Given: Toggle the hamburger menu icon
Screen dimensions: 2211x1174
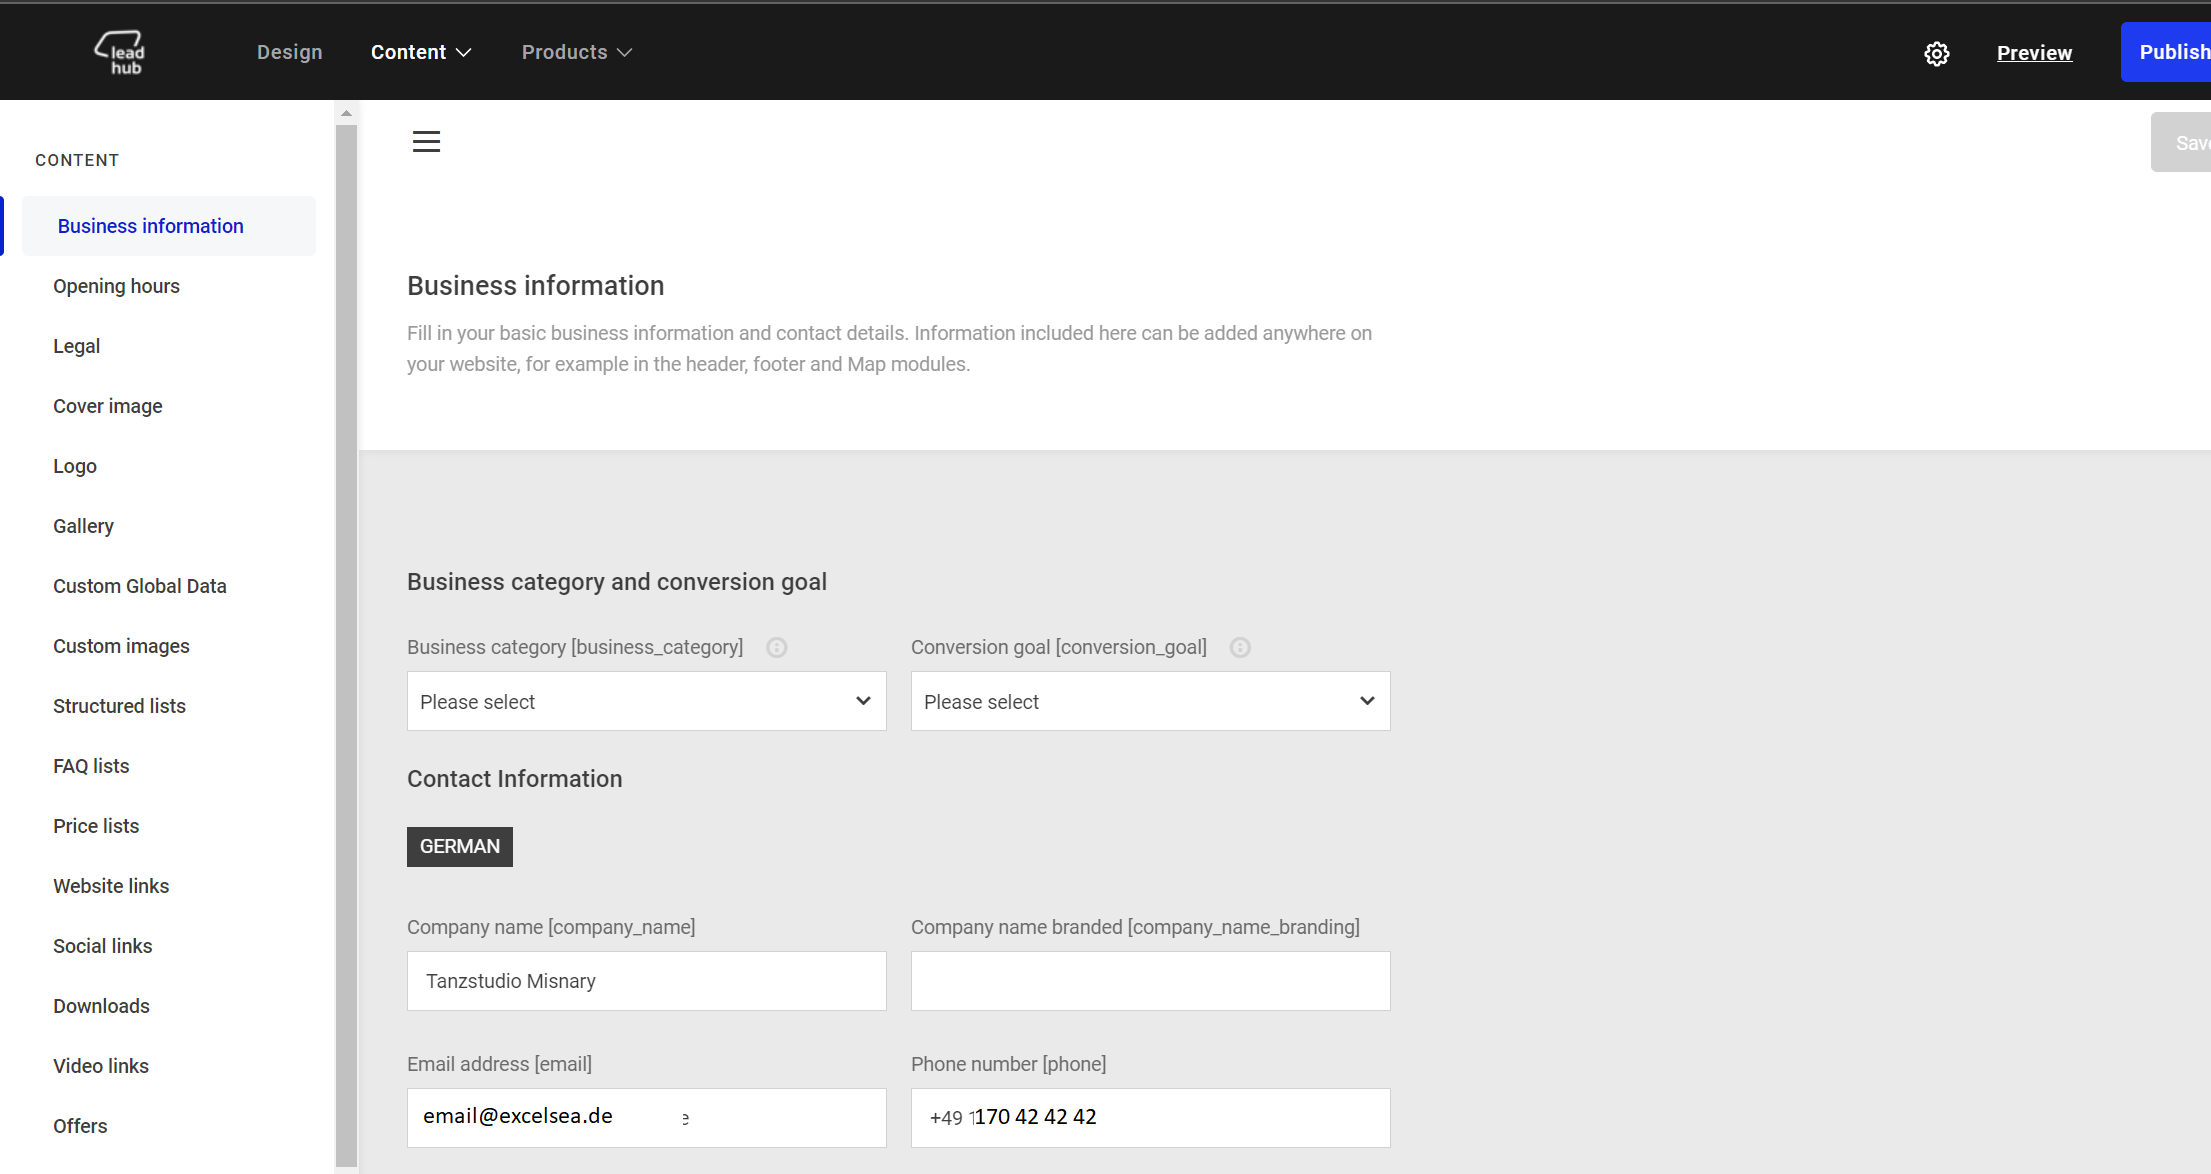Looking at the screenshot, I should [426, 142].
